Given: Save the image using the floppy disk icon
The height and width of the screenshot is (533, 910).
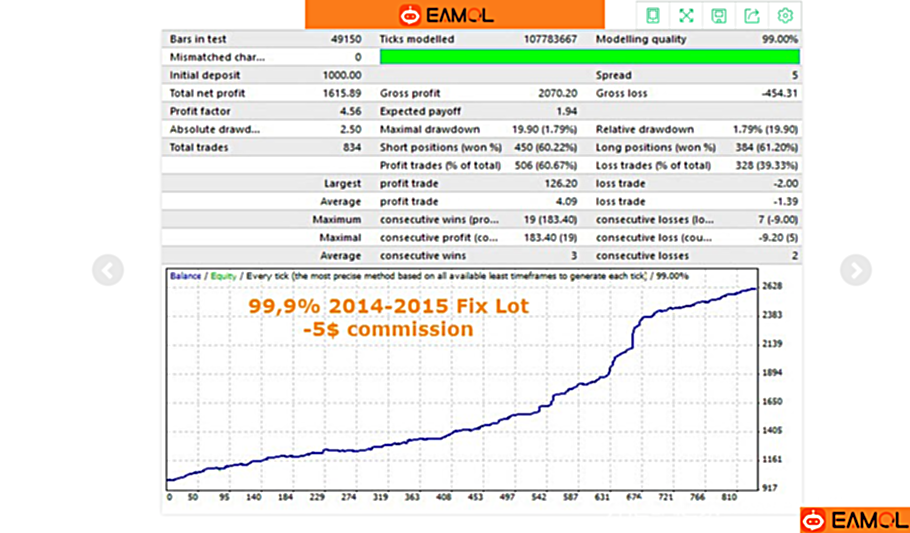Looking at the screenshot, I should (x=719, y=15).
